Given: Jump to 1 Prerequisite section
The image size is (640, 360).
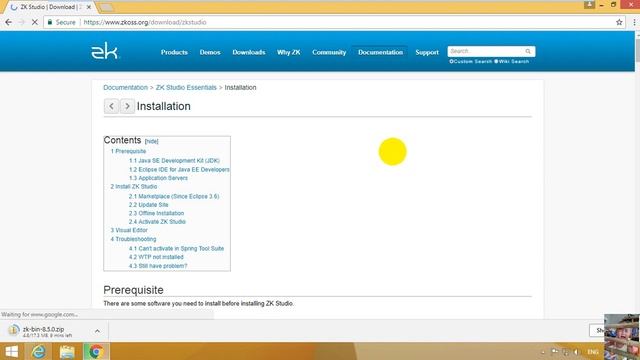Looking at the screenshot, I should pos(128,151).
